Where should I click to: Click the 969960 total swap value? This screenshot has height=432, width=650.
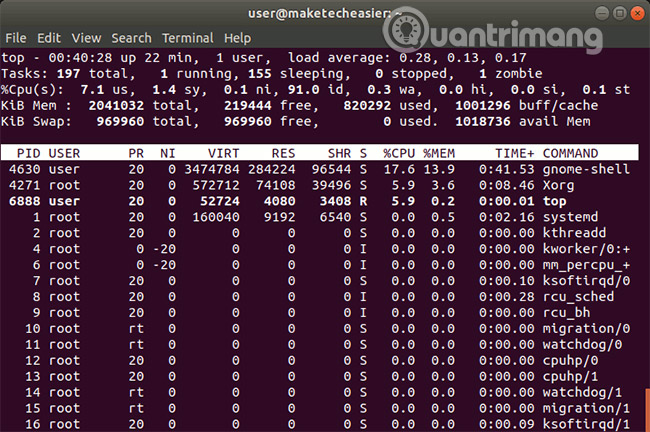120,121
